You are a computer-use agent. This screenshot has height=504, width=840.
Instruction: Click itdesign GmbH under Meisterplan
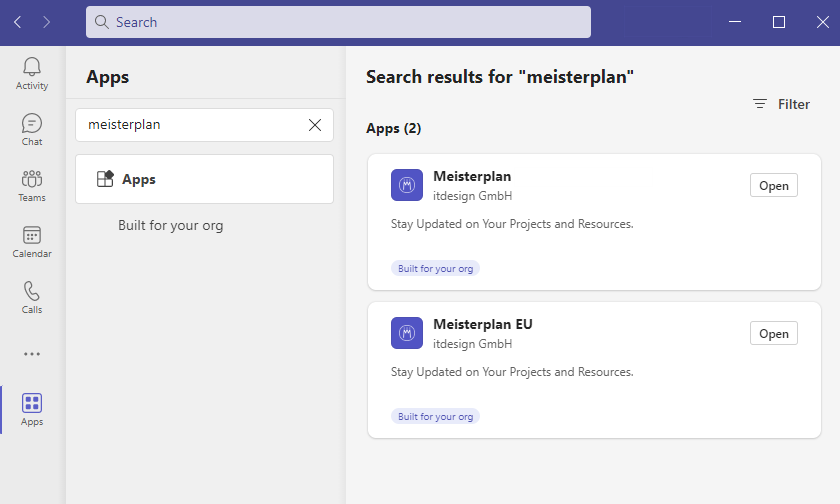point(472,196)
